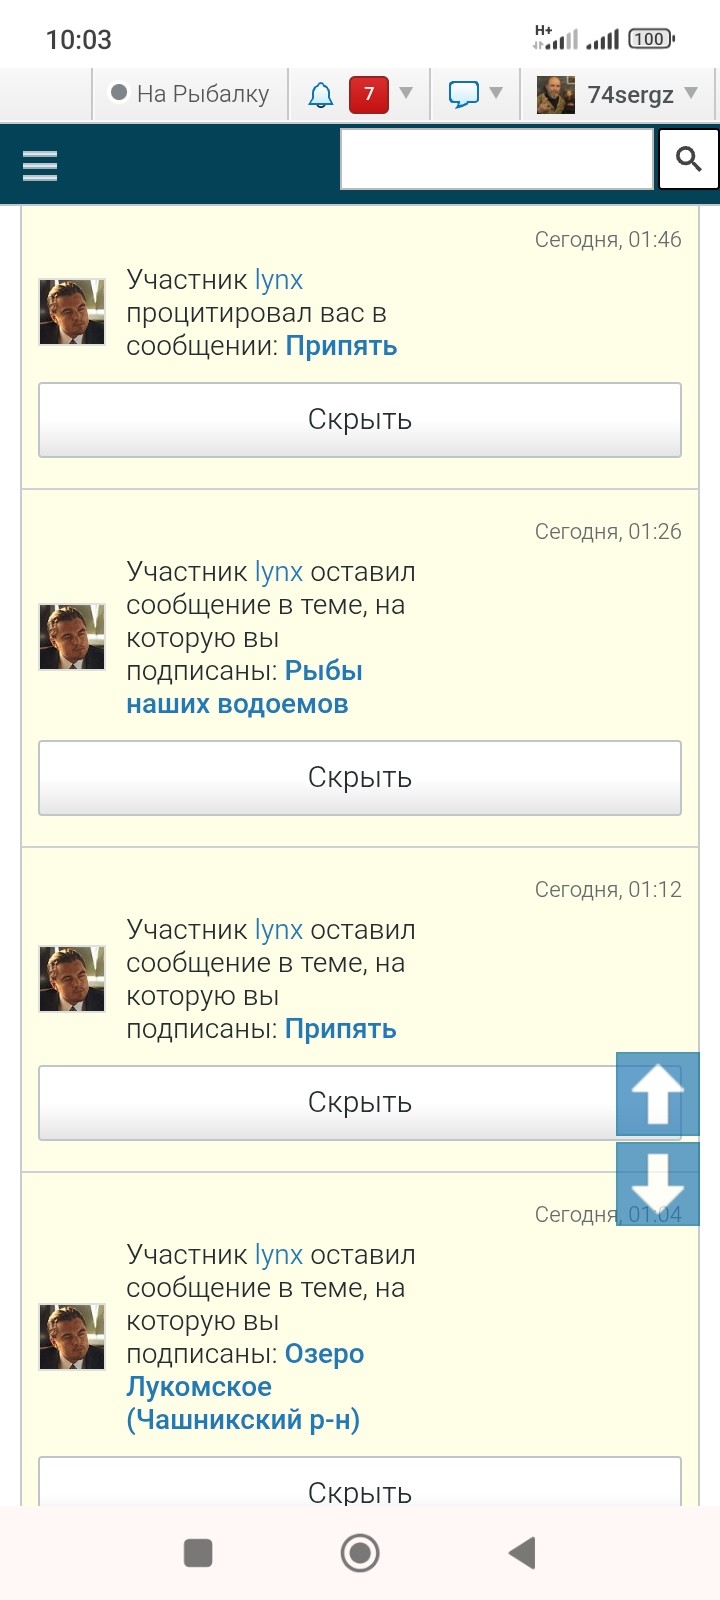720x1600 pixels.
Task: Tap the red 7 unread counter badge
Action: (x=368, y=94)
